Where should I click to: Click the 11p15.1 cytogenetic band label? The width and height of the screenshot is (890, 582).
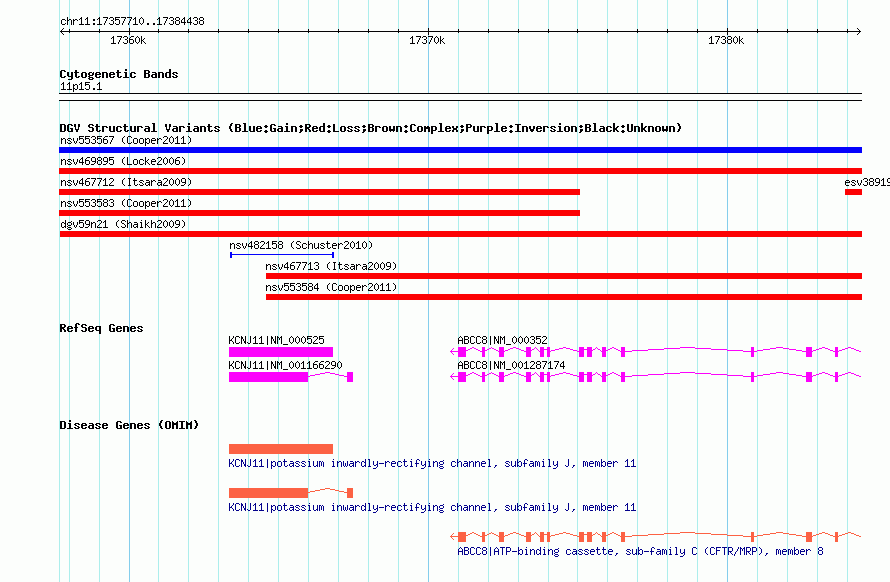pos(81,86)
